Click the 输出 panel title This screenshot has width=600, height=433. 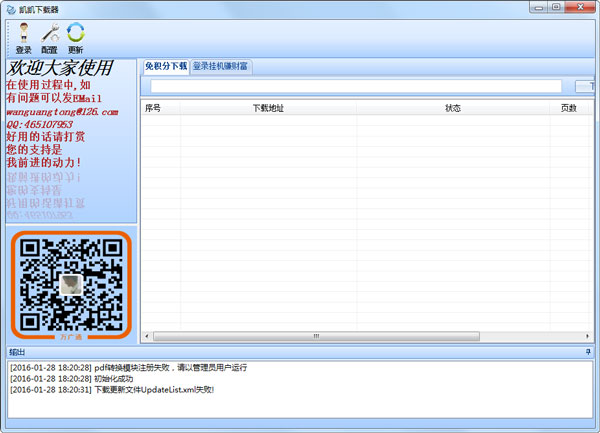pos(17,352)
